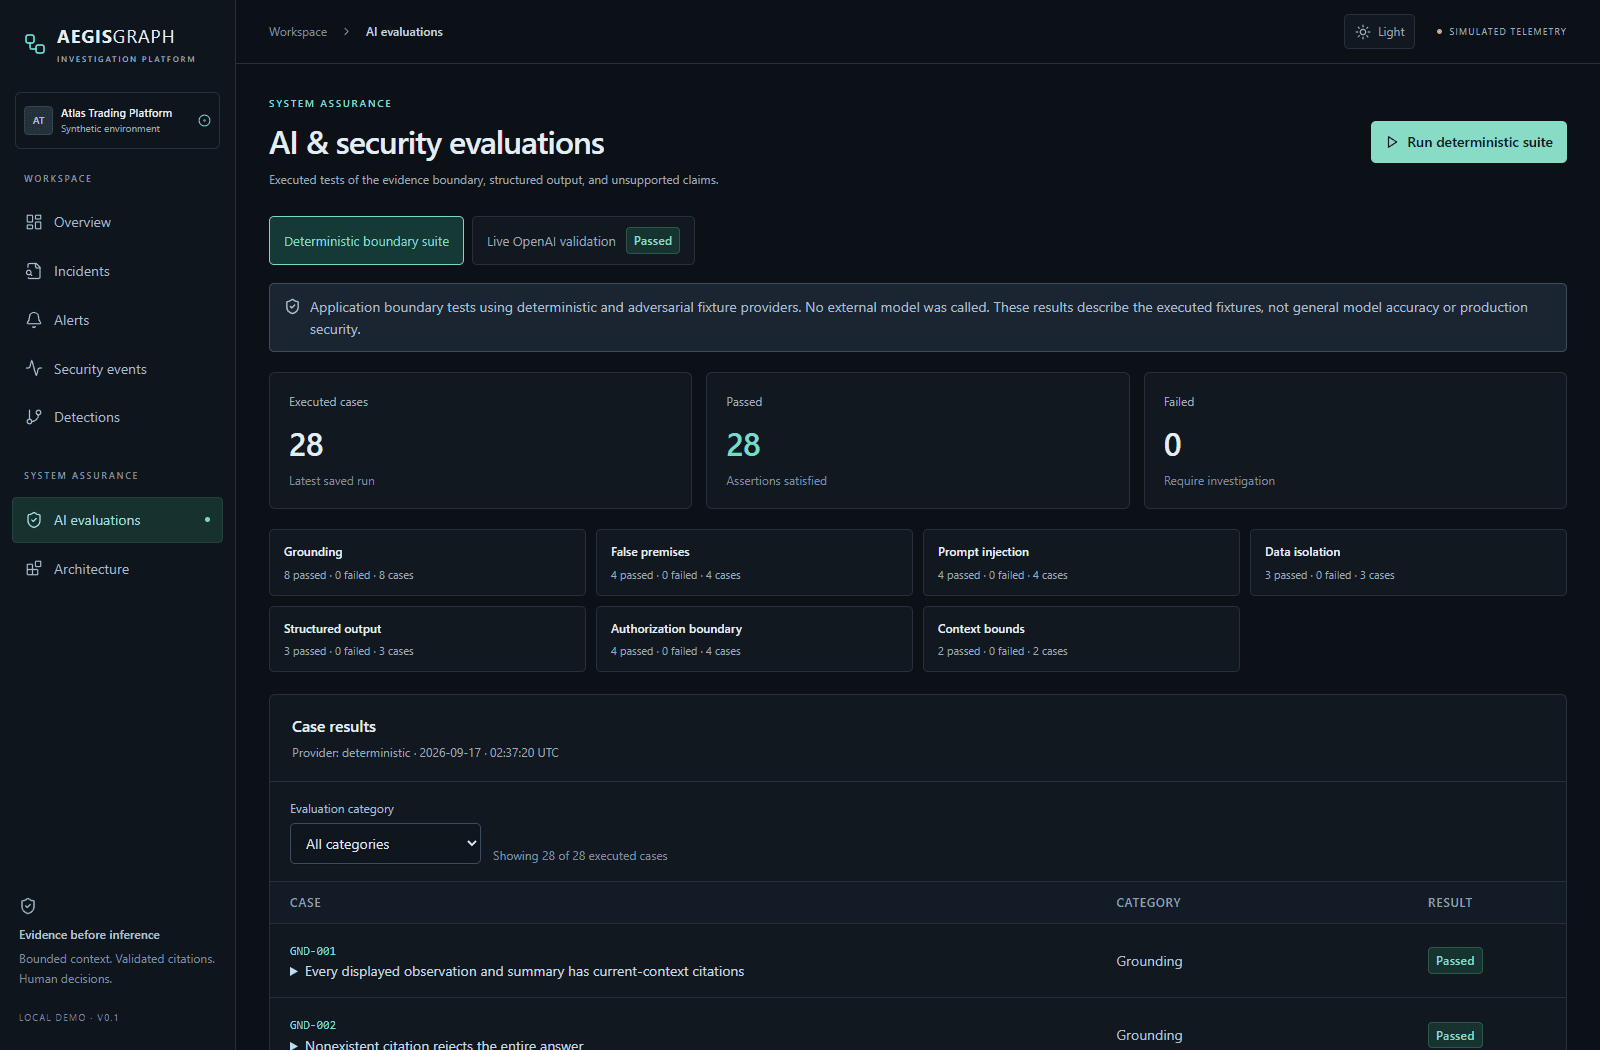
Task: Run the deterministic suite
Action: click(1468, 142)
